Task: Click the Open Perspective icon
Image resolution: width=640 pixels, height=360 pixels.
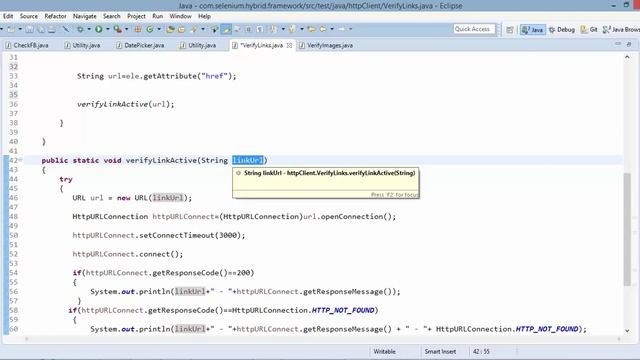Action: [x=510, y=29]
